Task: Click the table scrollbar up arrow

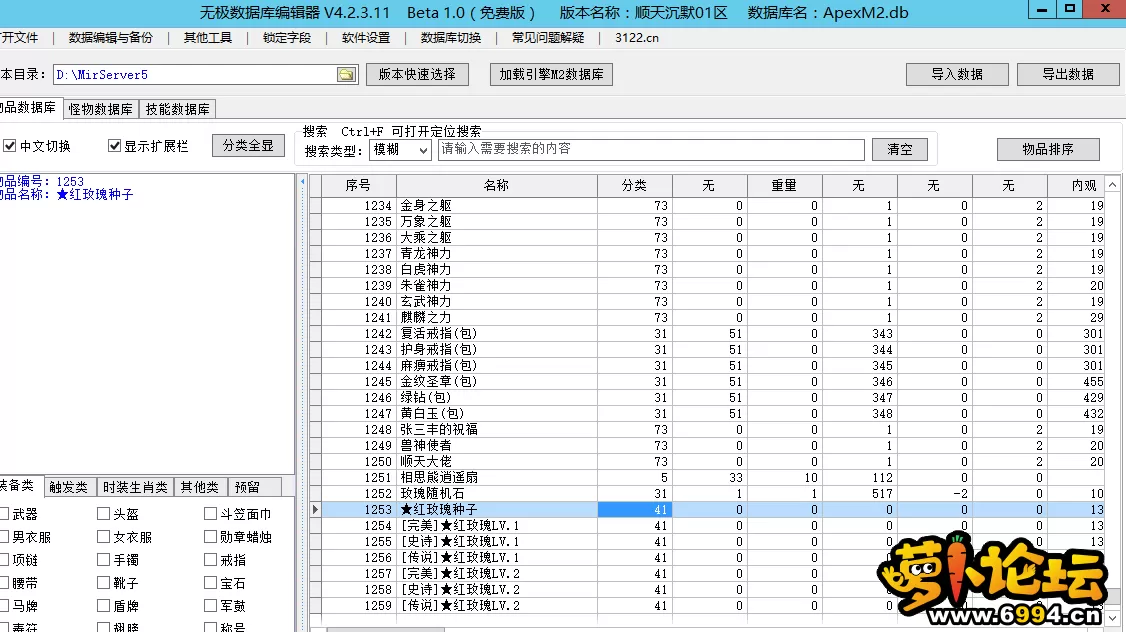Action: coord(1112,185)
